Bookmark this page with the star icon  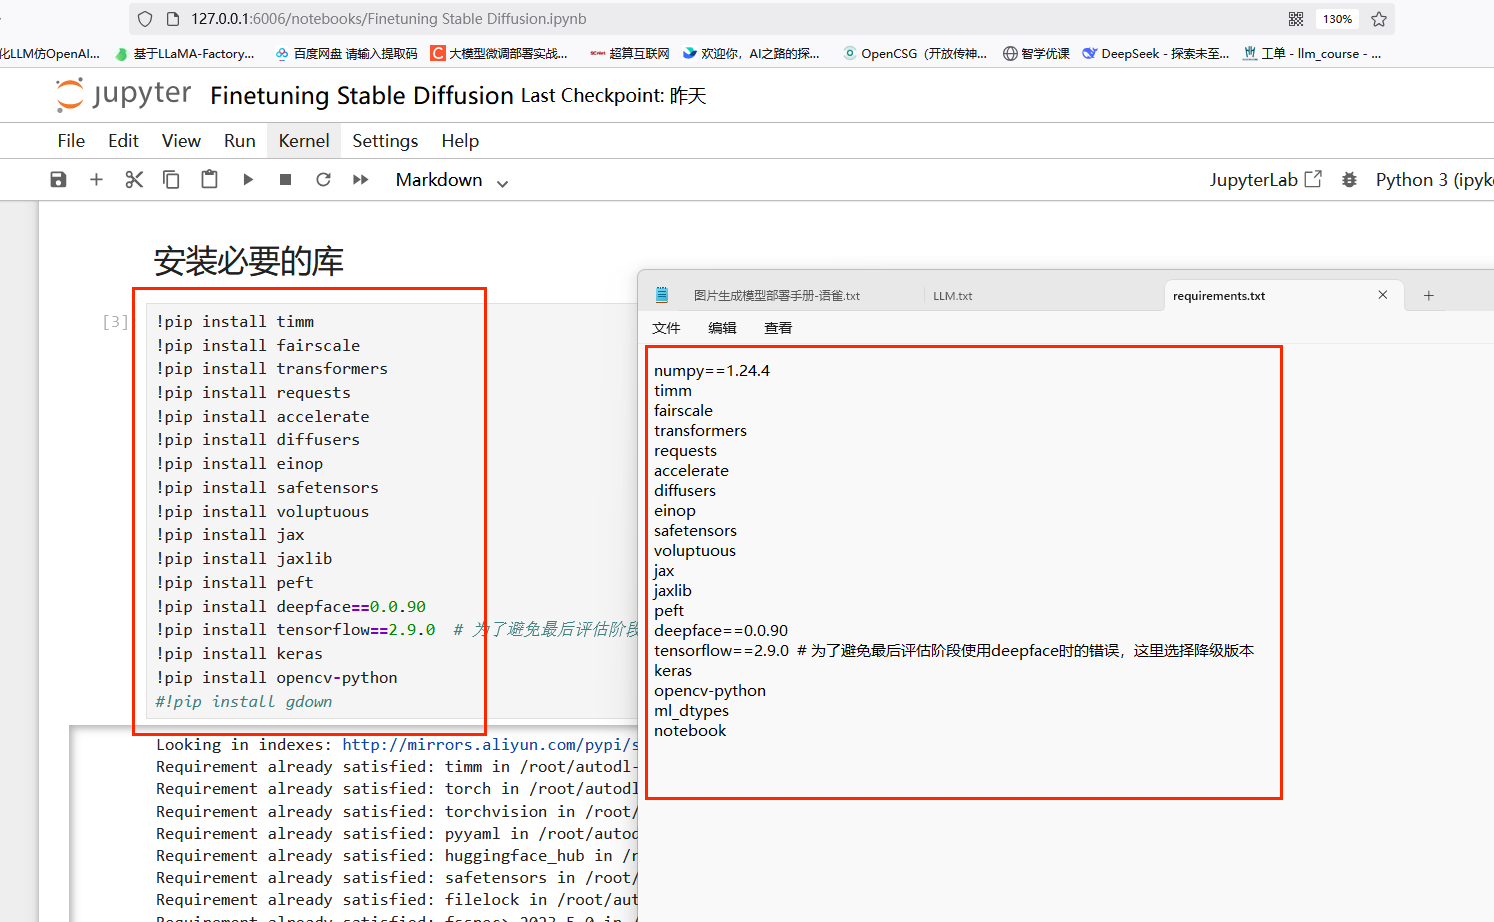1379,19
